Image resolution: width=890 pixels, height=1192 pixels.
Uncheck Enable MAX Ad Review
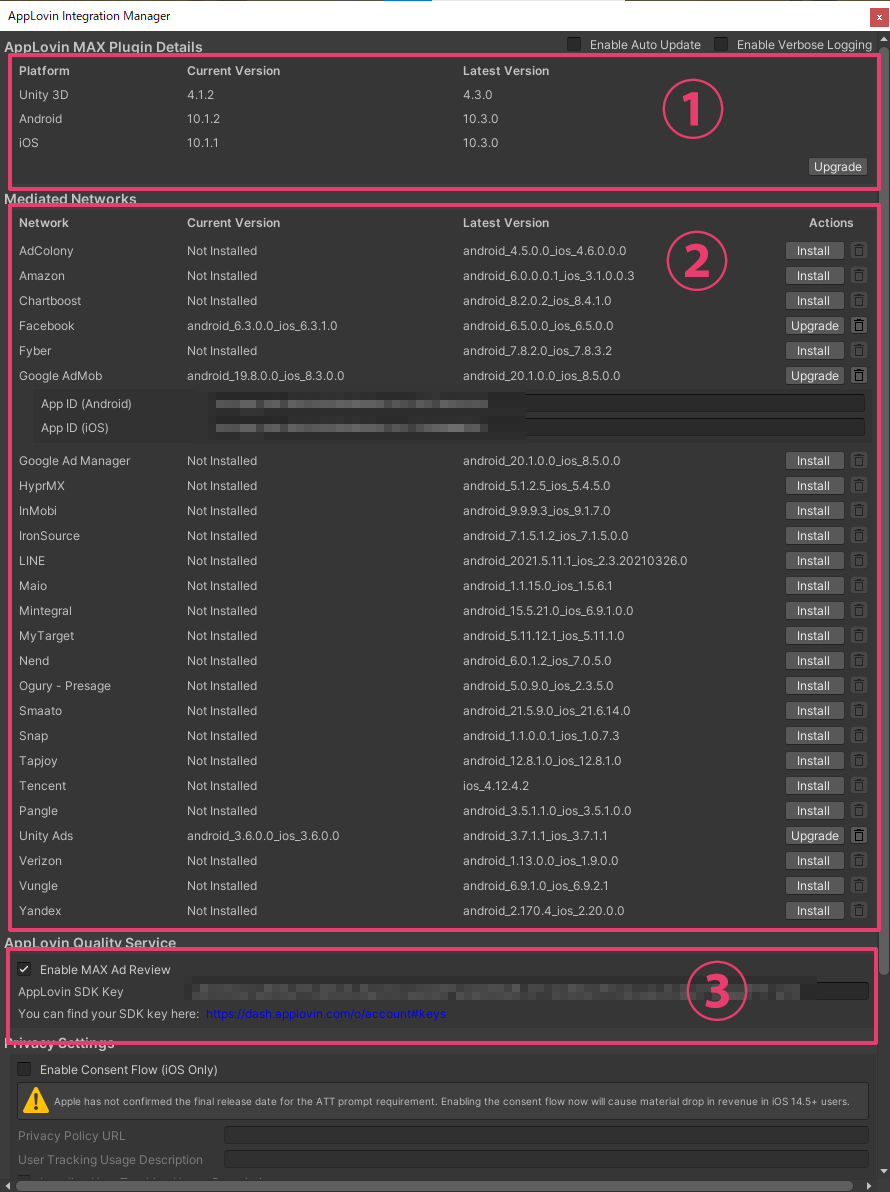(x=24, y=969)
